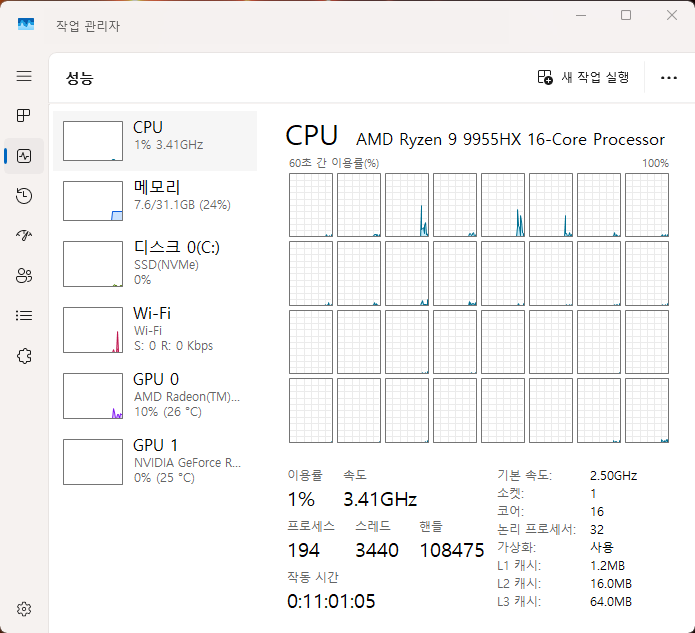
Task: Click the Task Manager title bar app icon
Action: (26, 25)
